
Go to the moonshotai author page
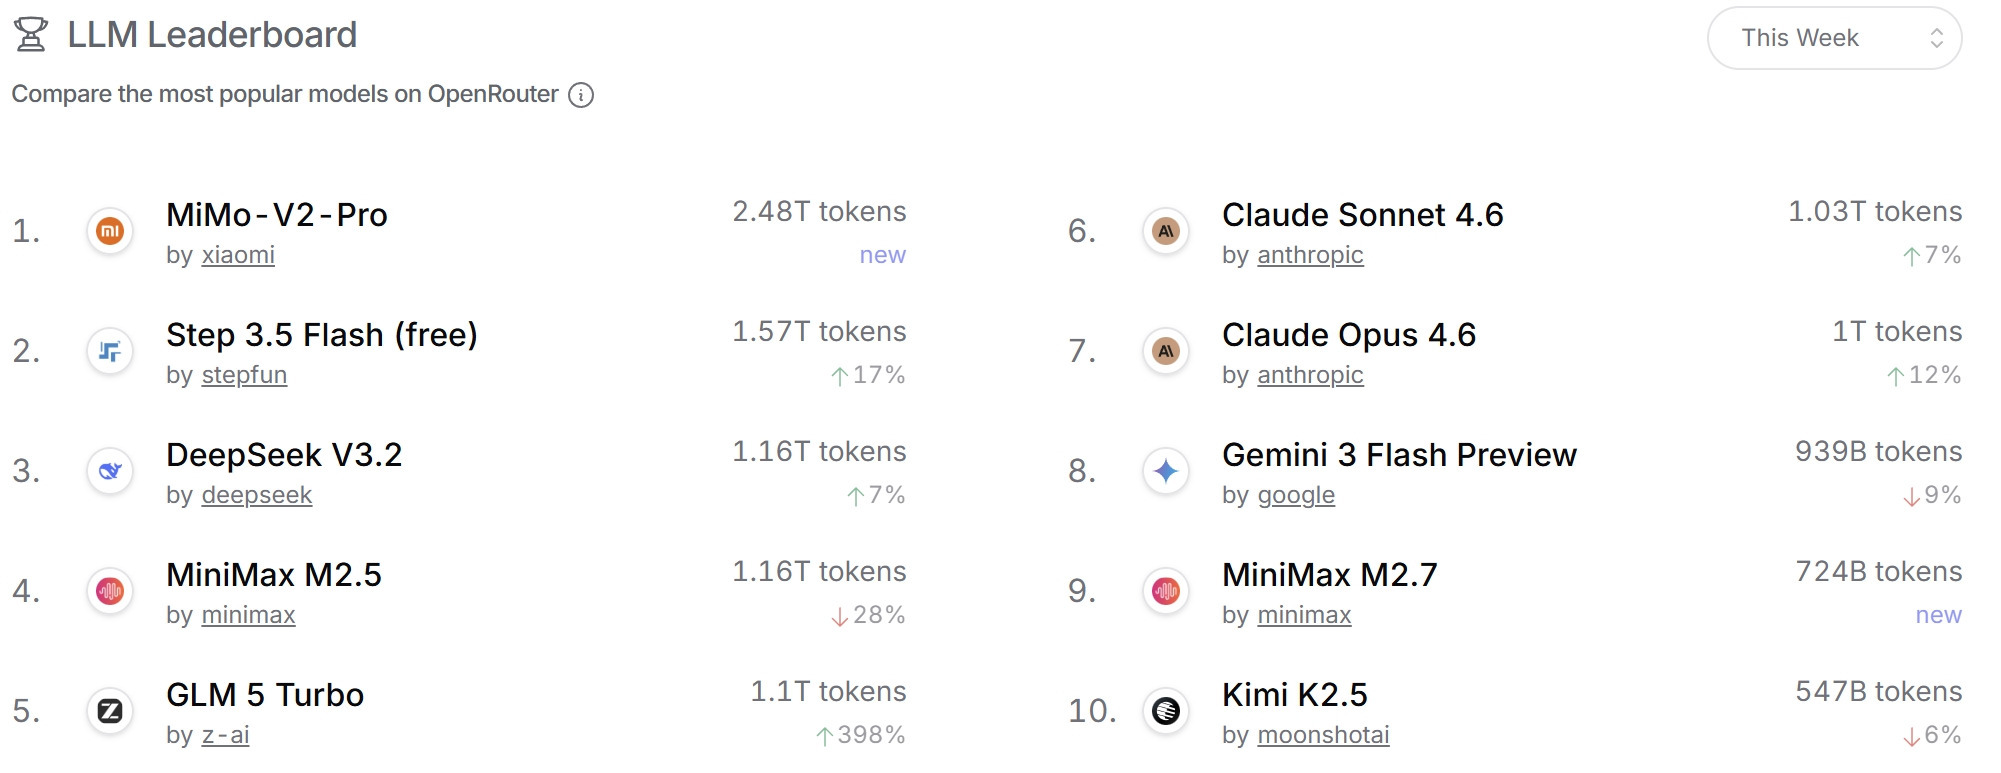1323,735
